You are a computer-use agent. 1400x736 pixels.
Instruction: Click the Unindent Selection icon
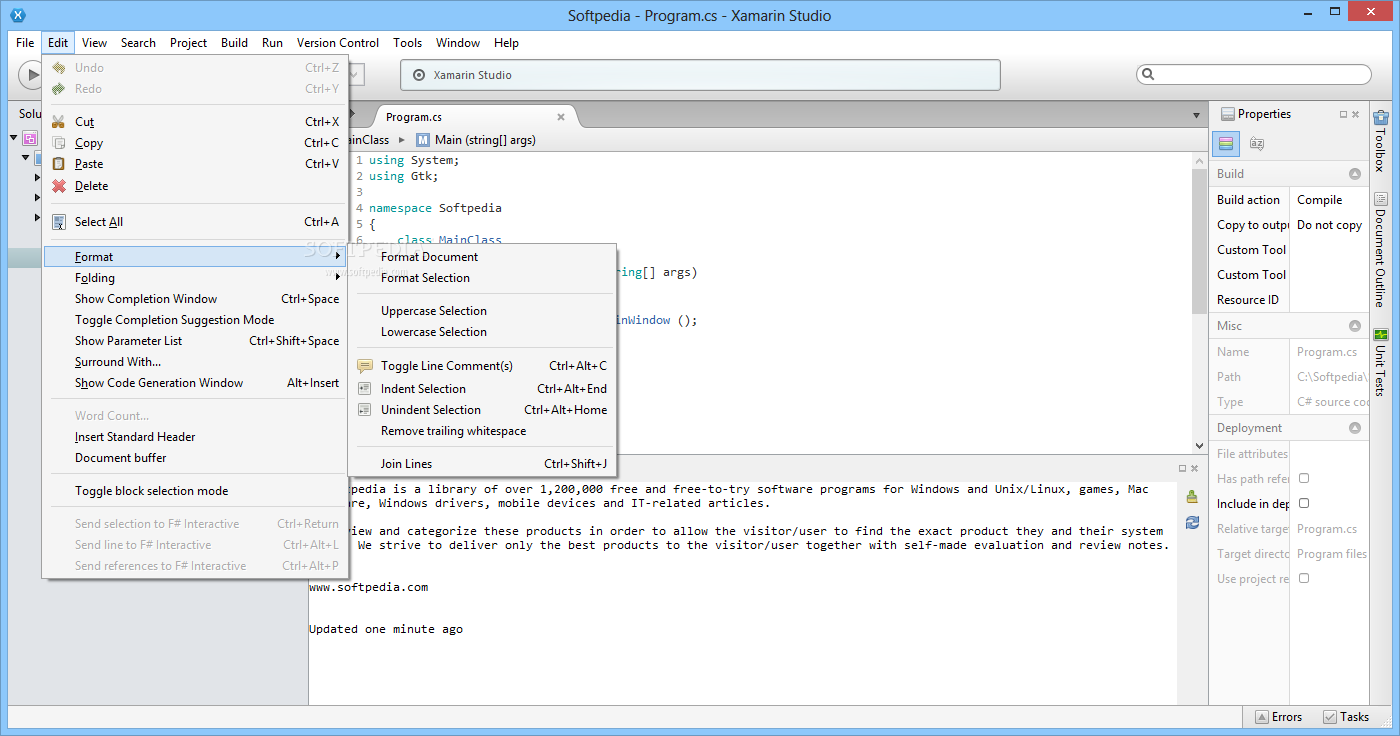(365, 410)
